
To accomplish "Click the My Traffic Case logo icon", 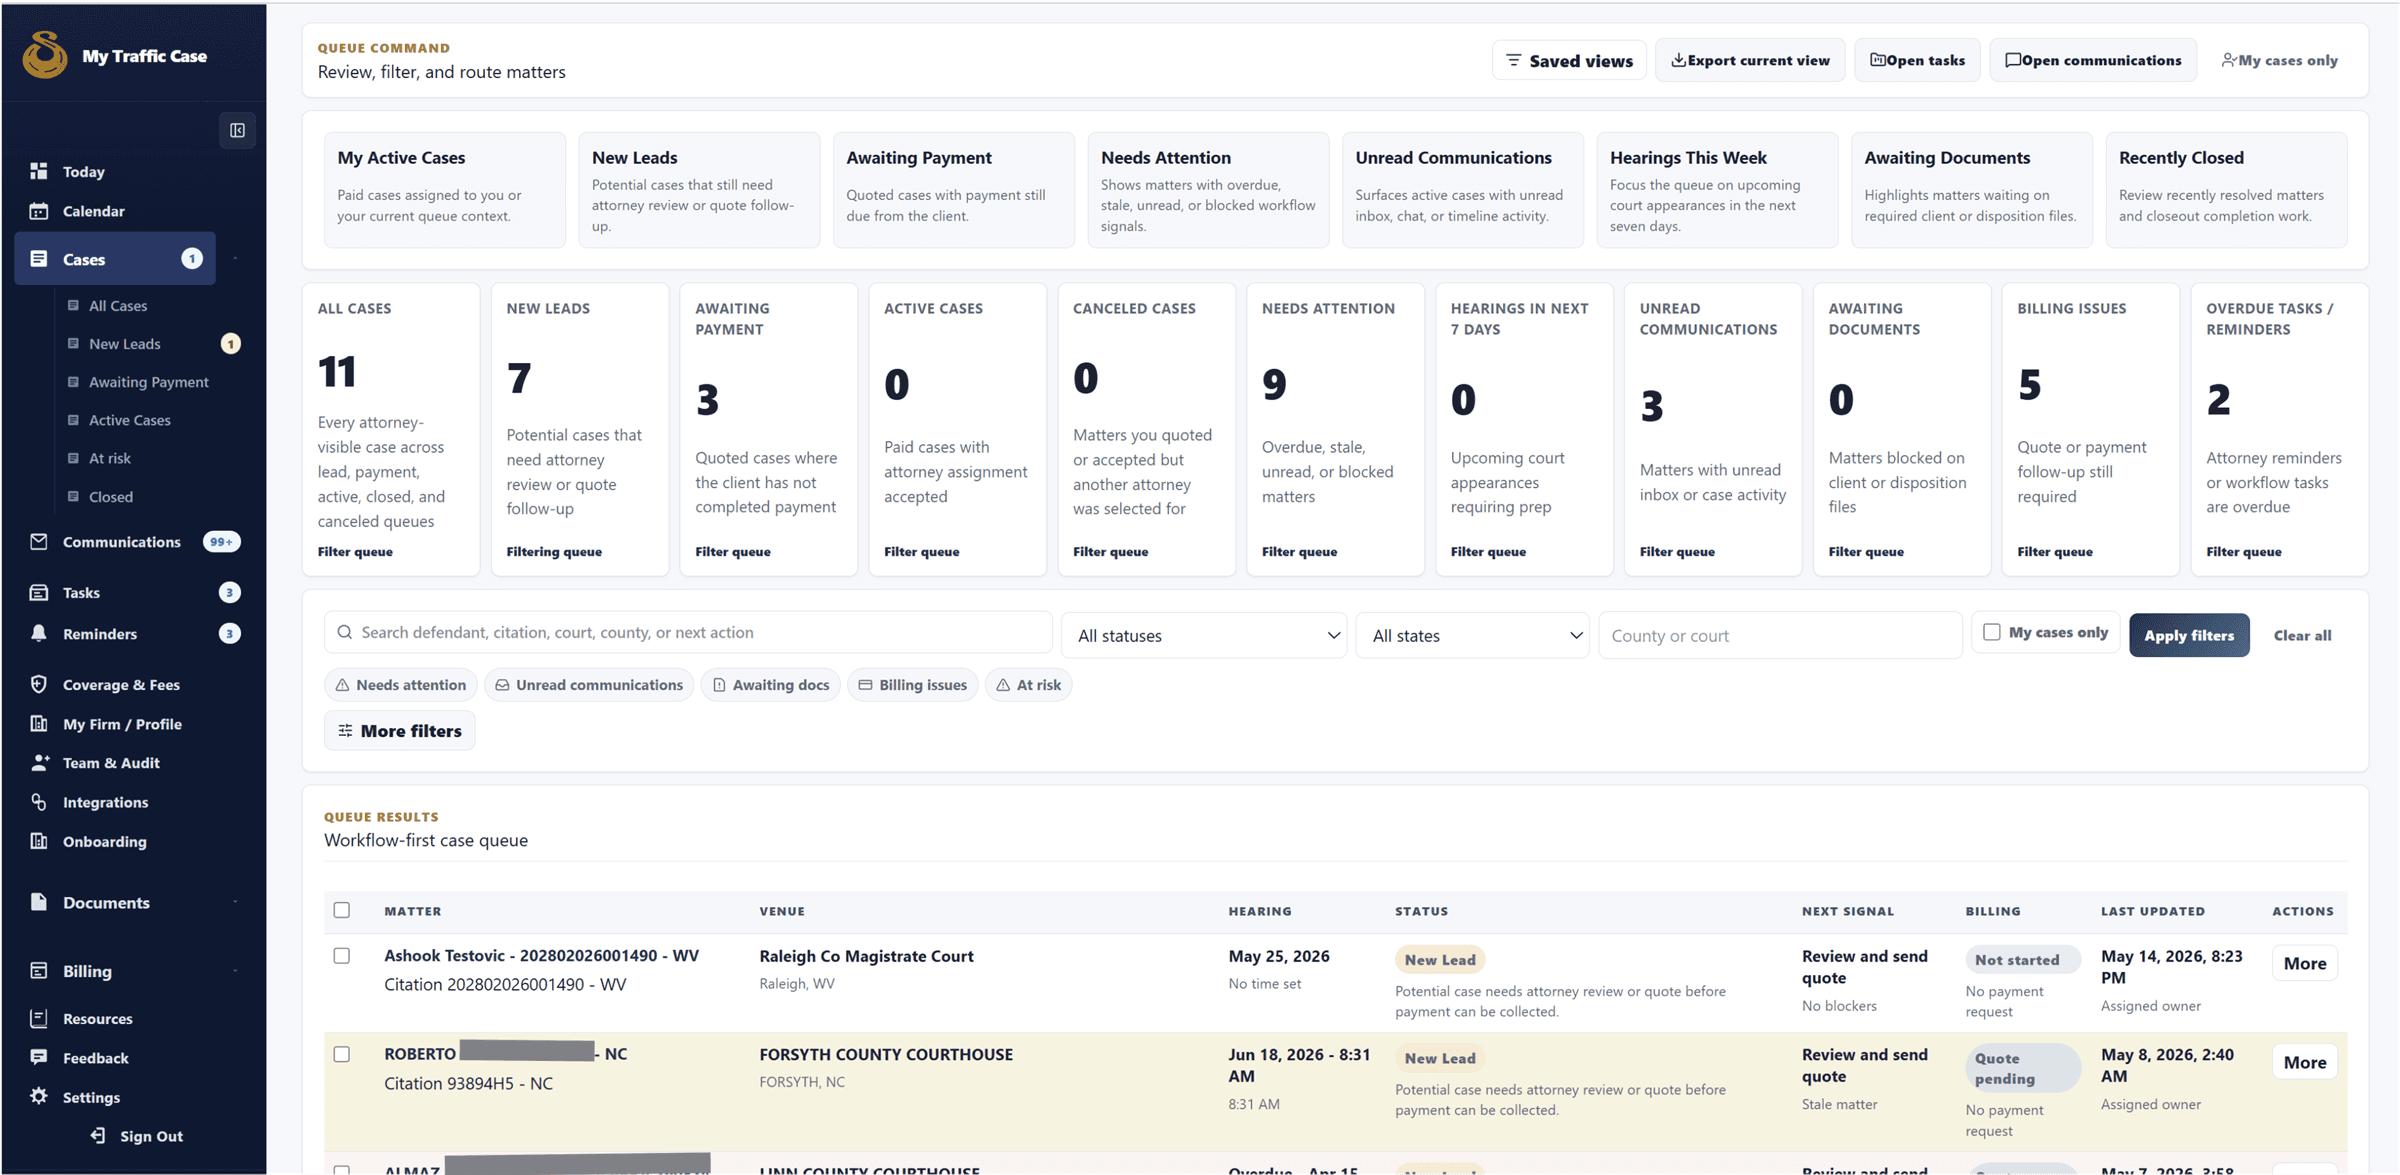I will pyautogui.click(x=45, y=55).
